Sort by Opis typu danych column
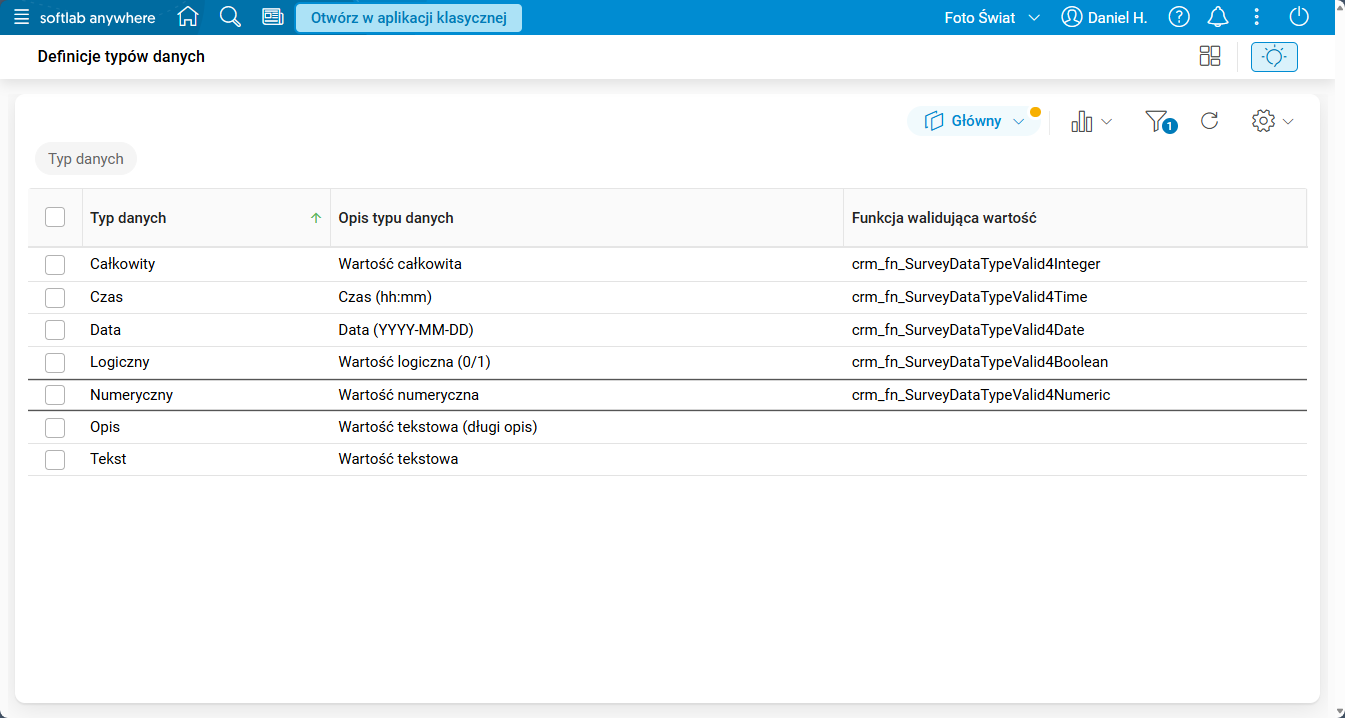Viewport: 1345px width, 718px height. pyautogui.click(x=587, y=218)
